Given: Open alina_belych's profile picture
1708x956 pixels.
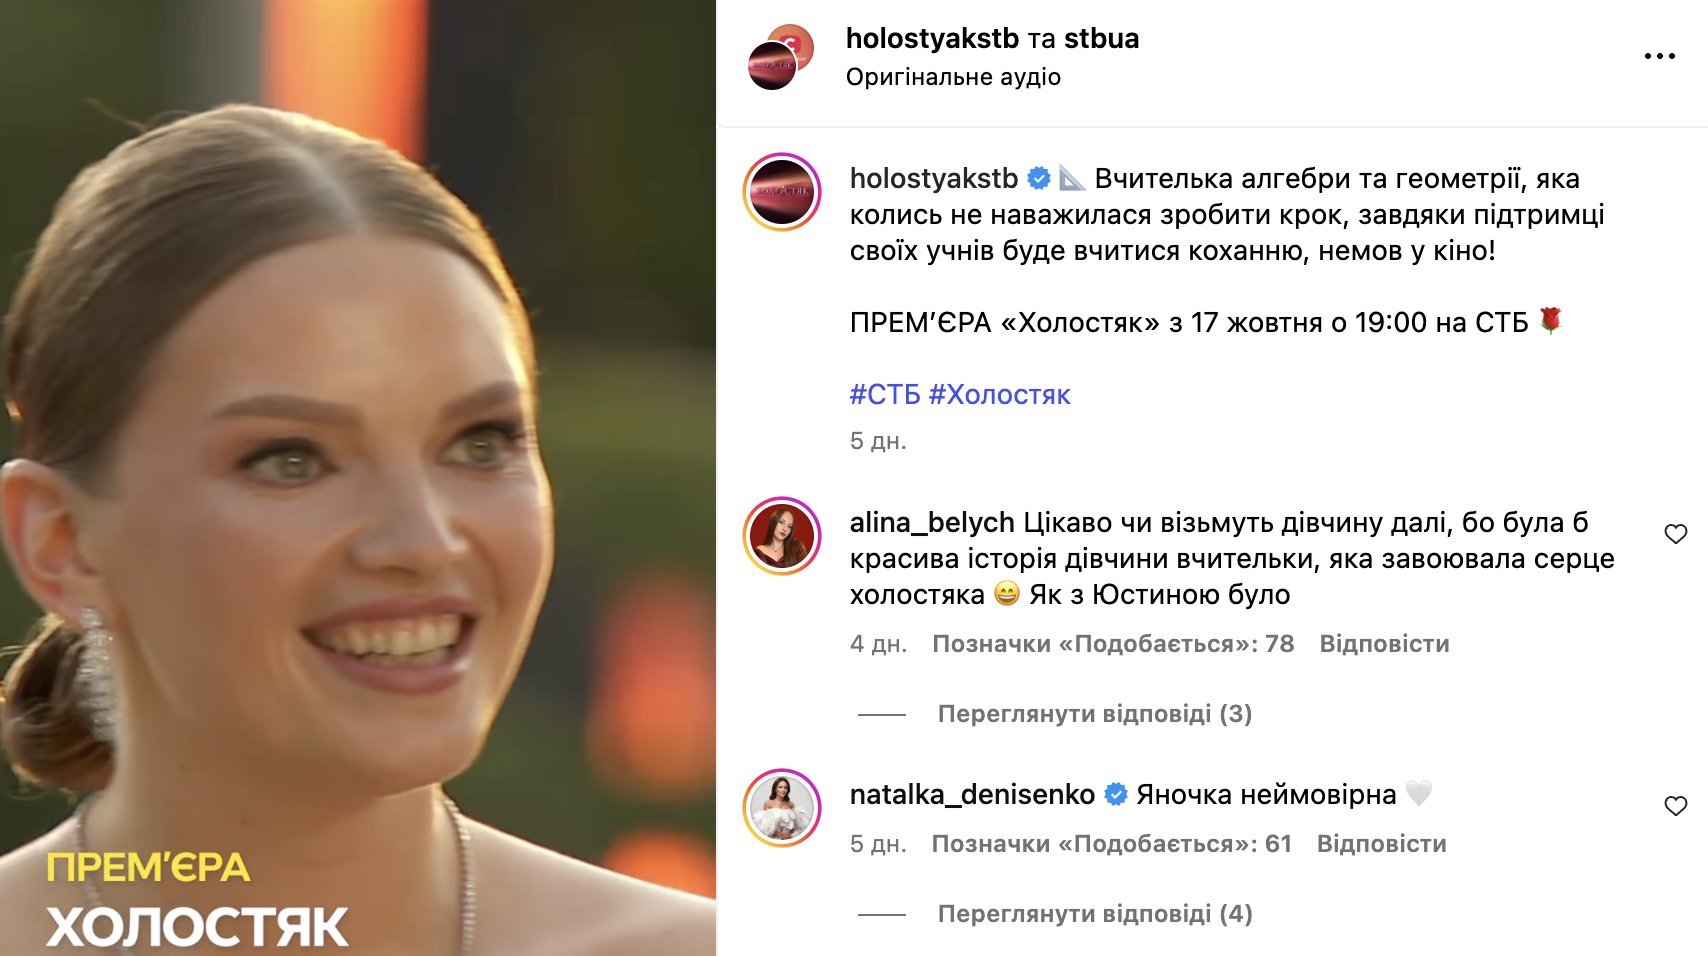Looking at the screenshot, I should click(782, 536).
